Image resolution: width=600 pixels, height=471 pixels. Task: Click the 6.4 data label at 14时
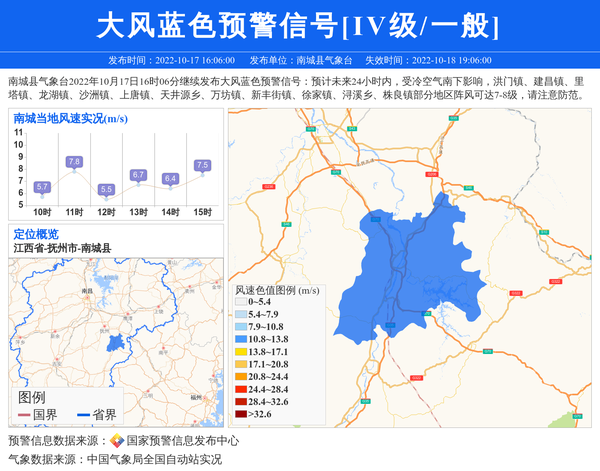(x=170, y=178)
